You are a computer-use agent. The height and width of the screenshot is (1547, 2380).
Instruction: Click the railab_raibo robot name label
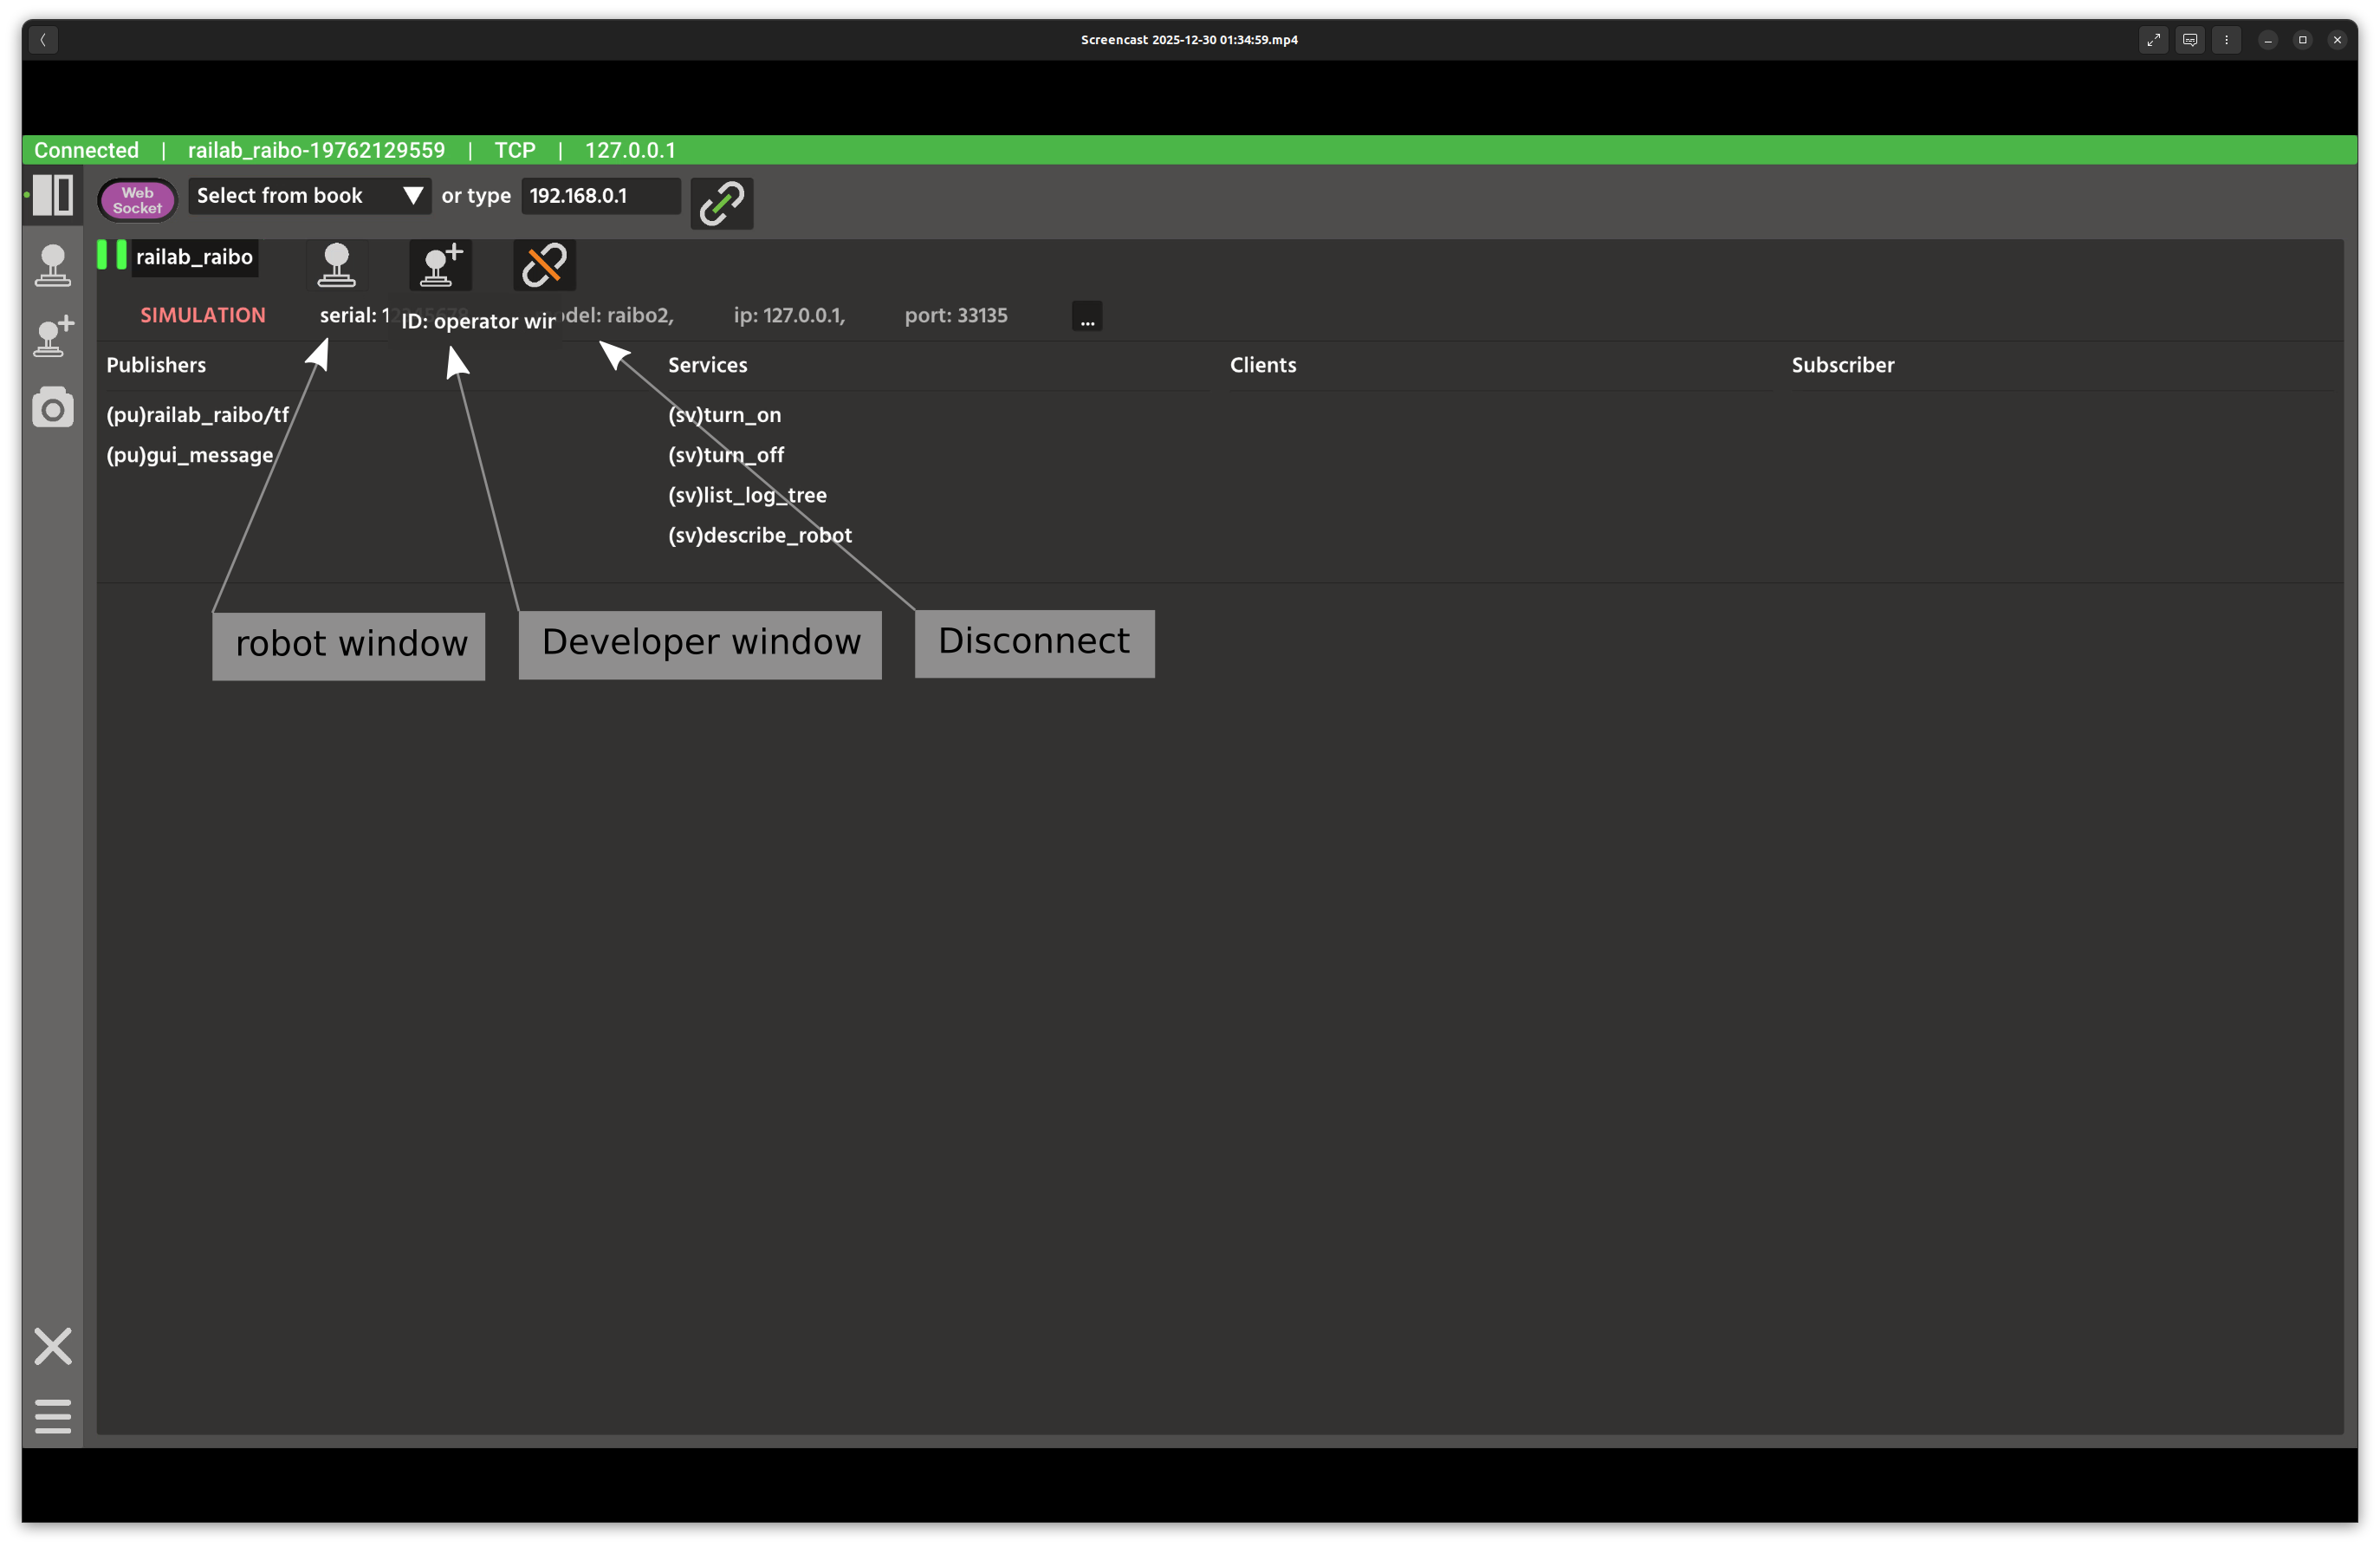(194, 257)
